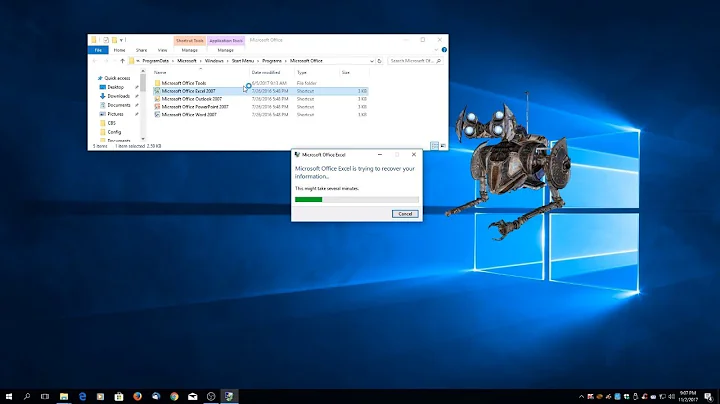Open network icon in system tray
The image size is (720, 404).
662,397
